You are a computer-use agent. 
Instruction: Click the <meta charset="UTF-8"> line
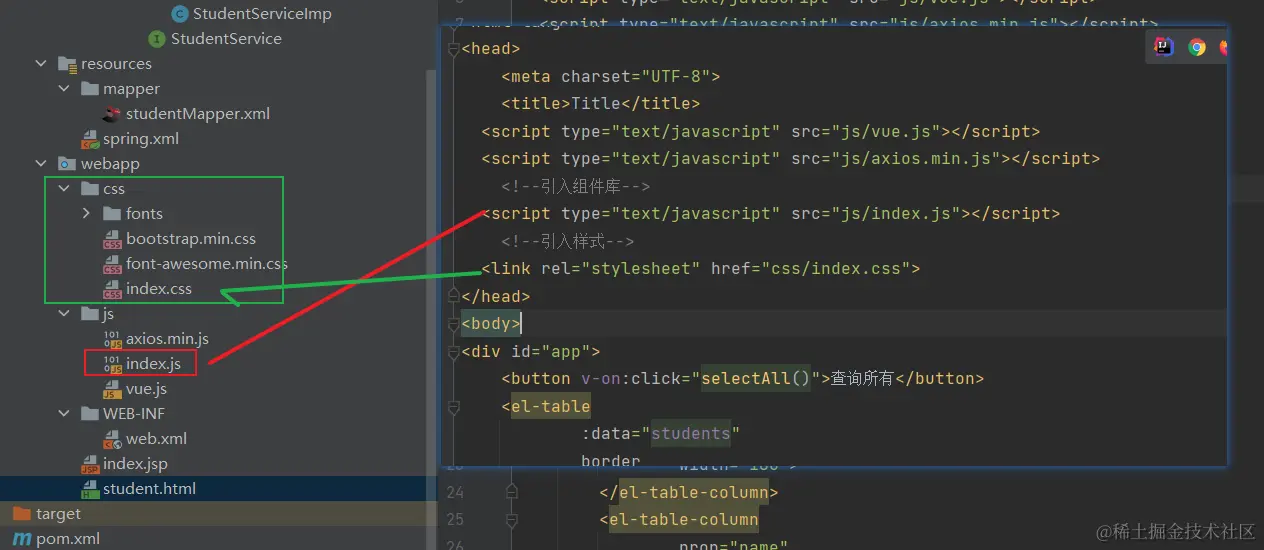[x=611, y=76]
